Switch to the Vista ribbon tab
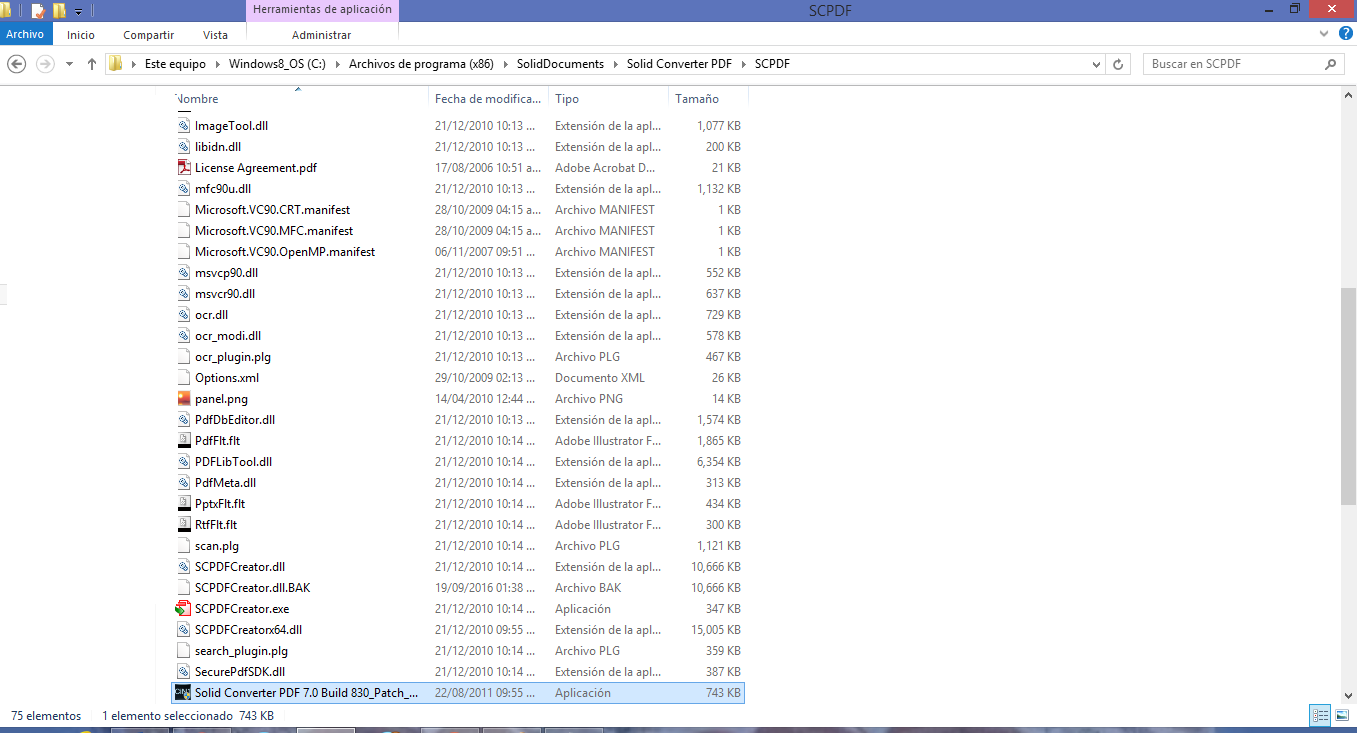The image size is (1357, 733). pos(215,35)
